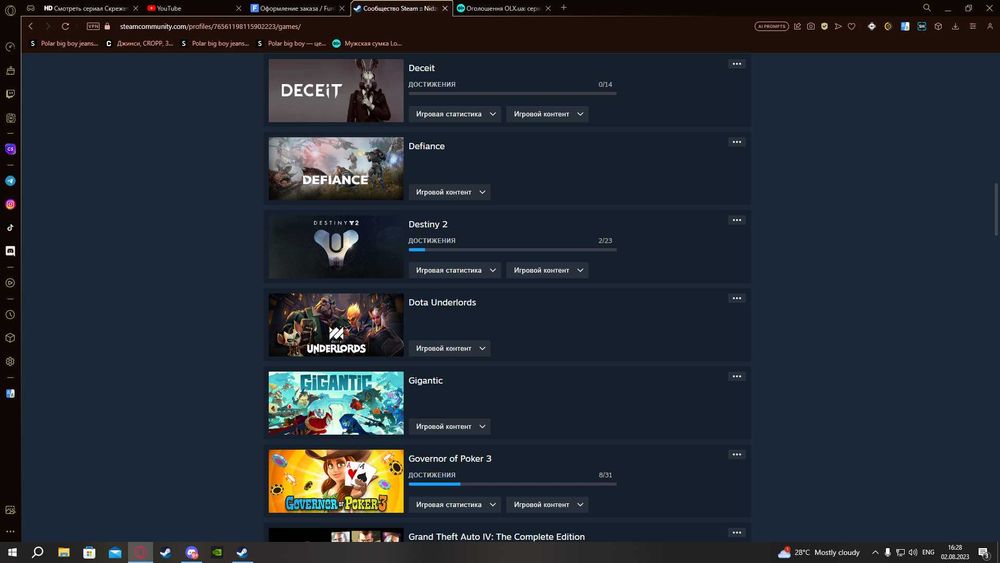Expand 'Игровая статистика' for Governor of Poker 3
The height and width of the screenshot is (563, 1000).
click(455, 504)
